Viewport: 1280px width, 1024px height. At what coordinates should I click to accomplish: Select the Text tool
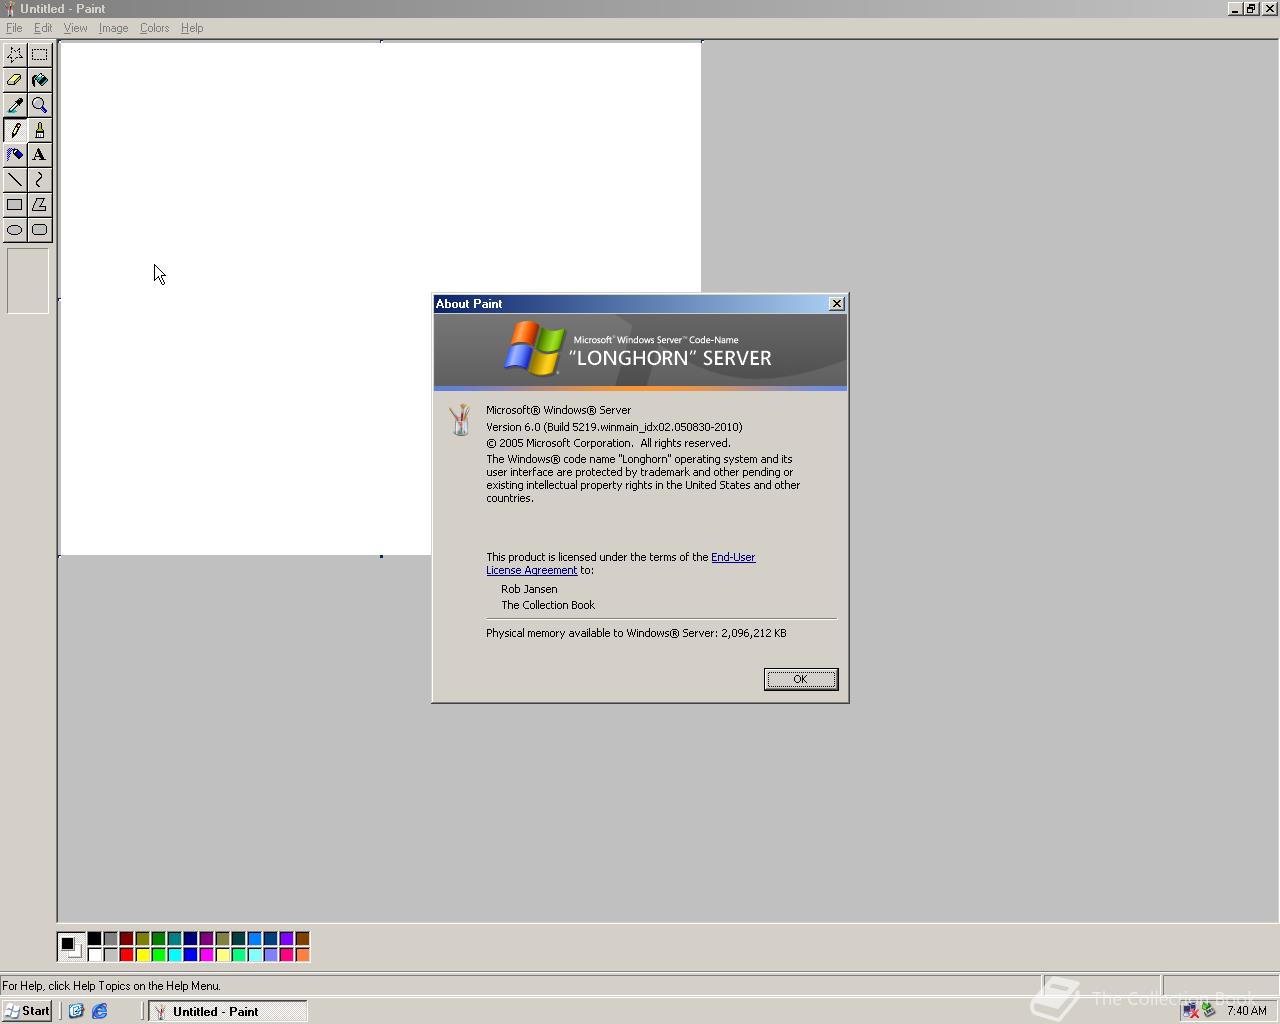[x=39, y=155]
